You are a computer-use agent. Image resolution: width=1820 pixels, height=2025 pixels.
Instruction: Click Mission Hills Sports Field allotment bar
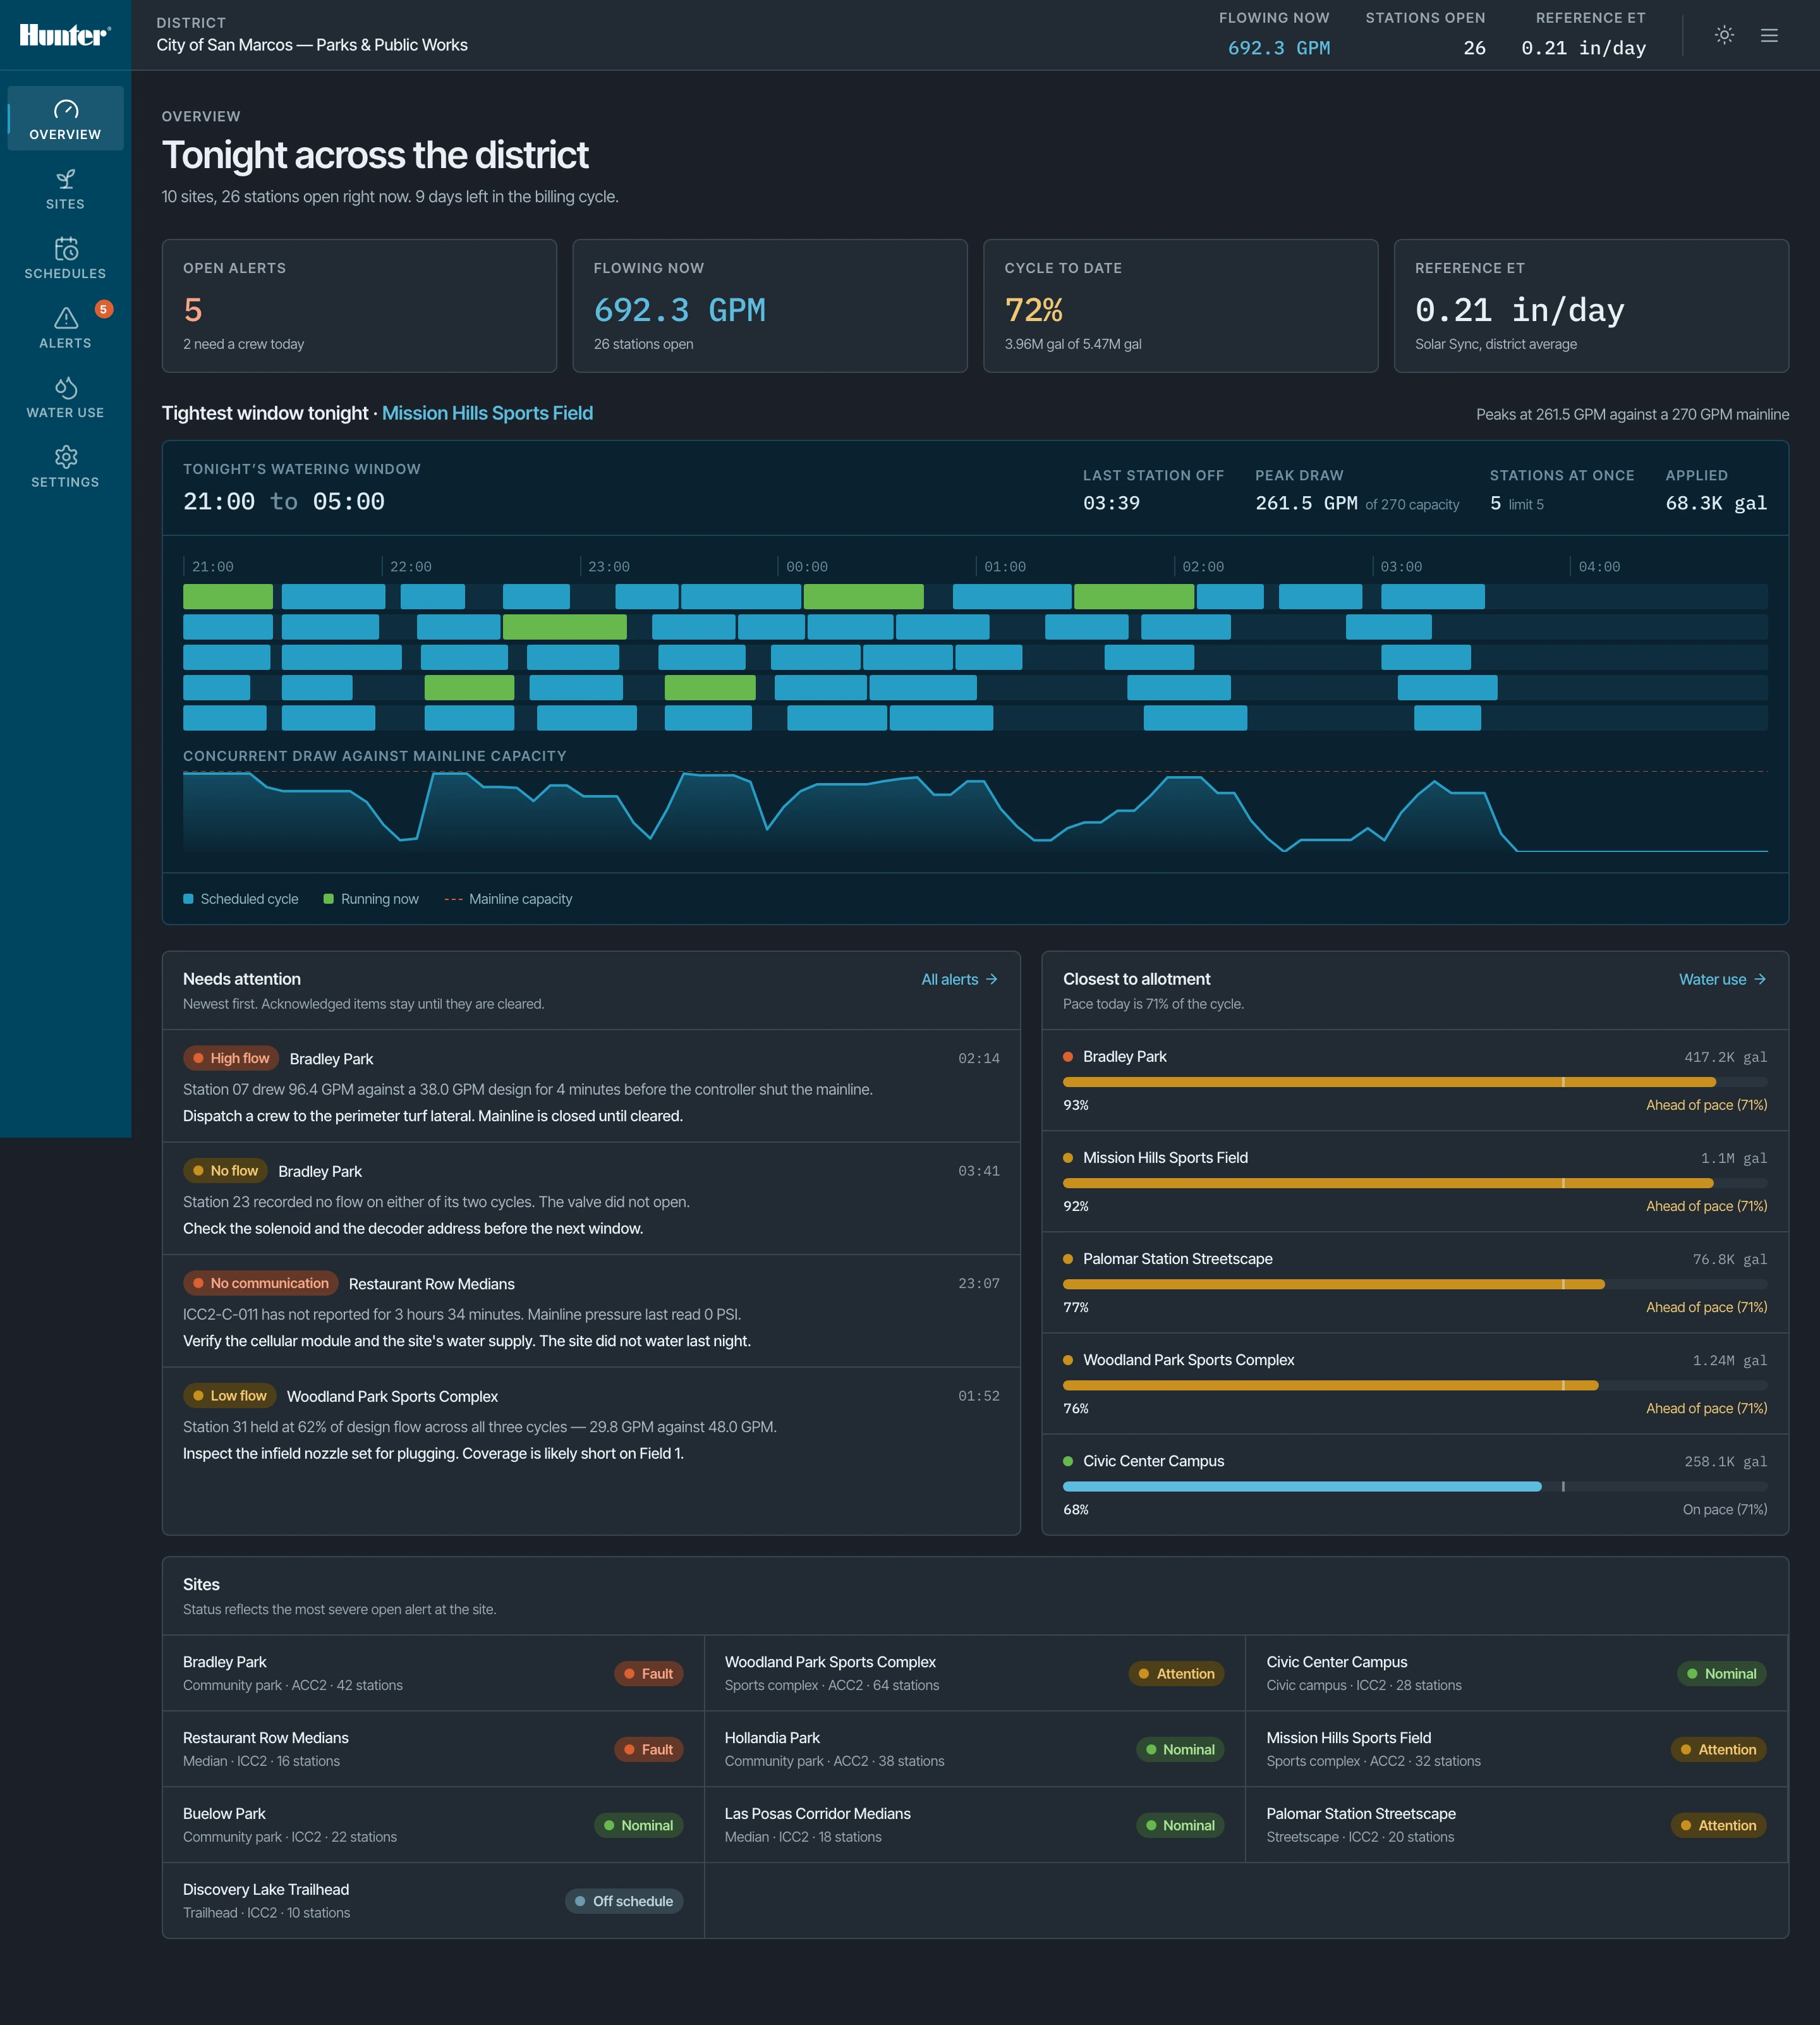1415,1183
